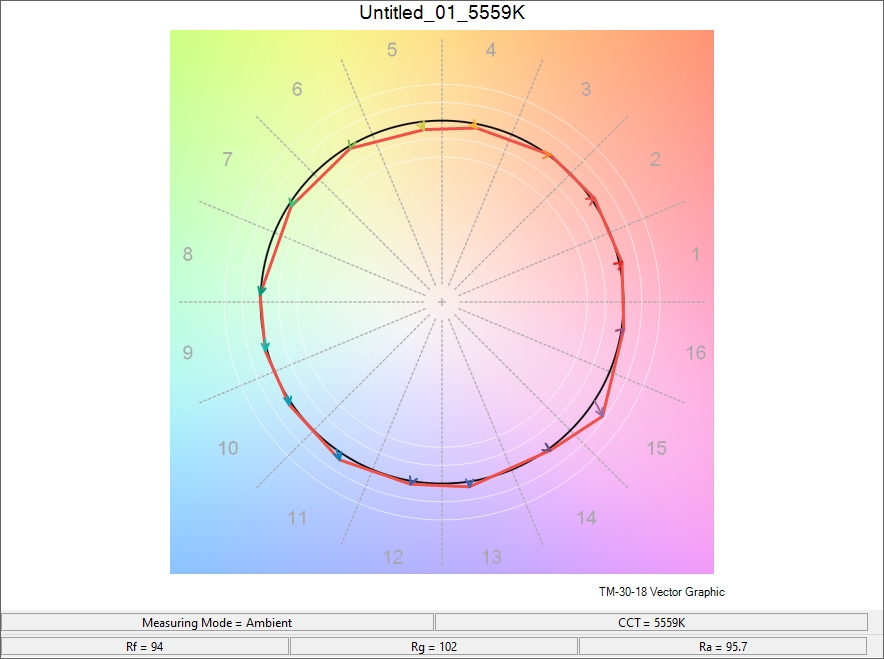
Task: Click hue bin label 1
Action: click(696, 254)
